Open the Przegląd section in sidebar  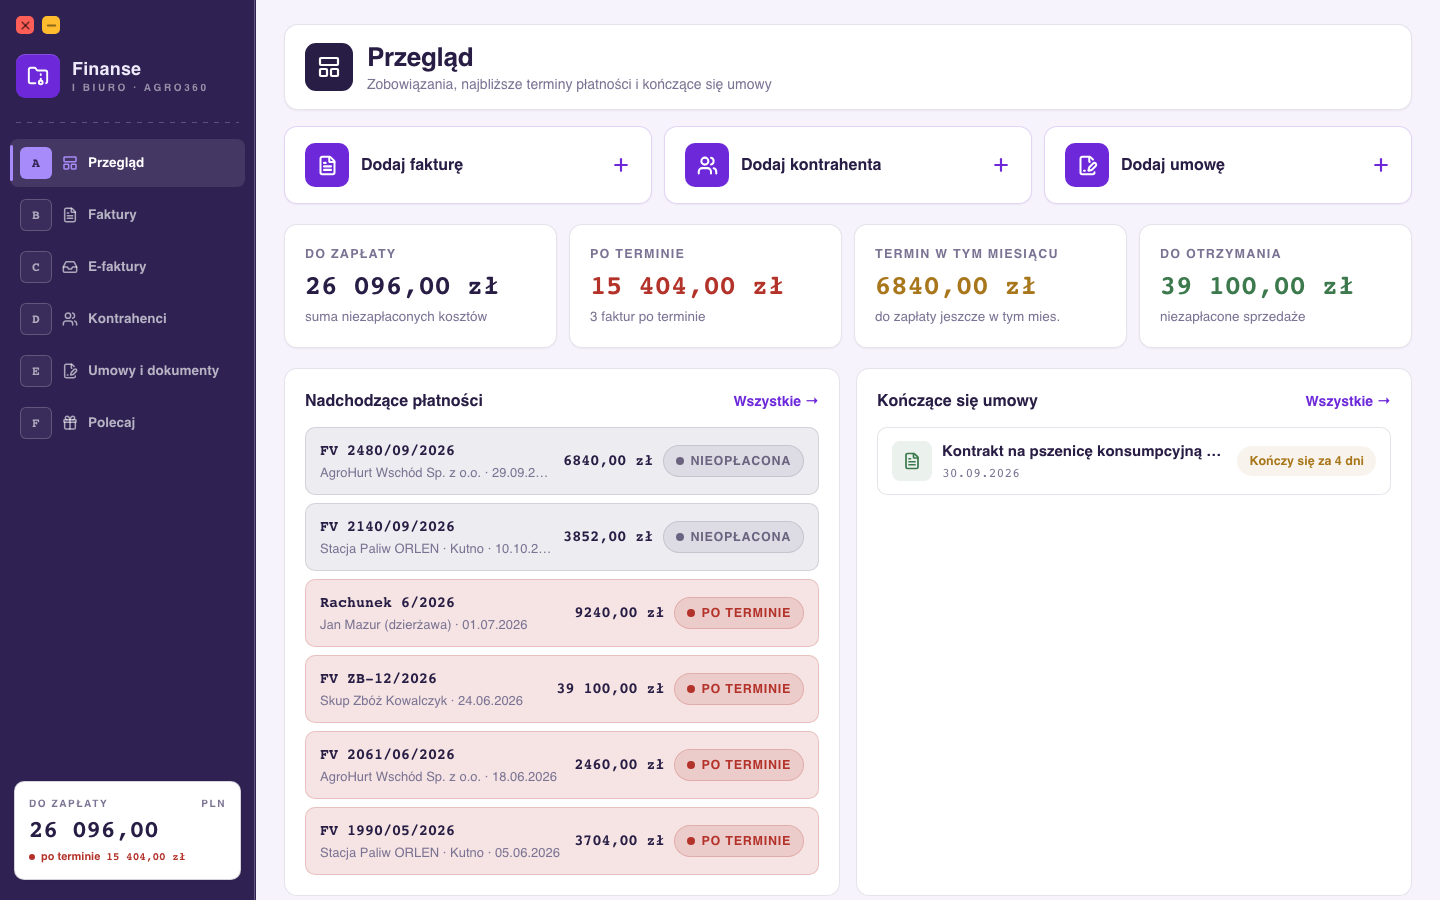coord(128,163)
